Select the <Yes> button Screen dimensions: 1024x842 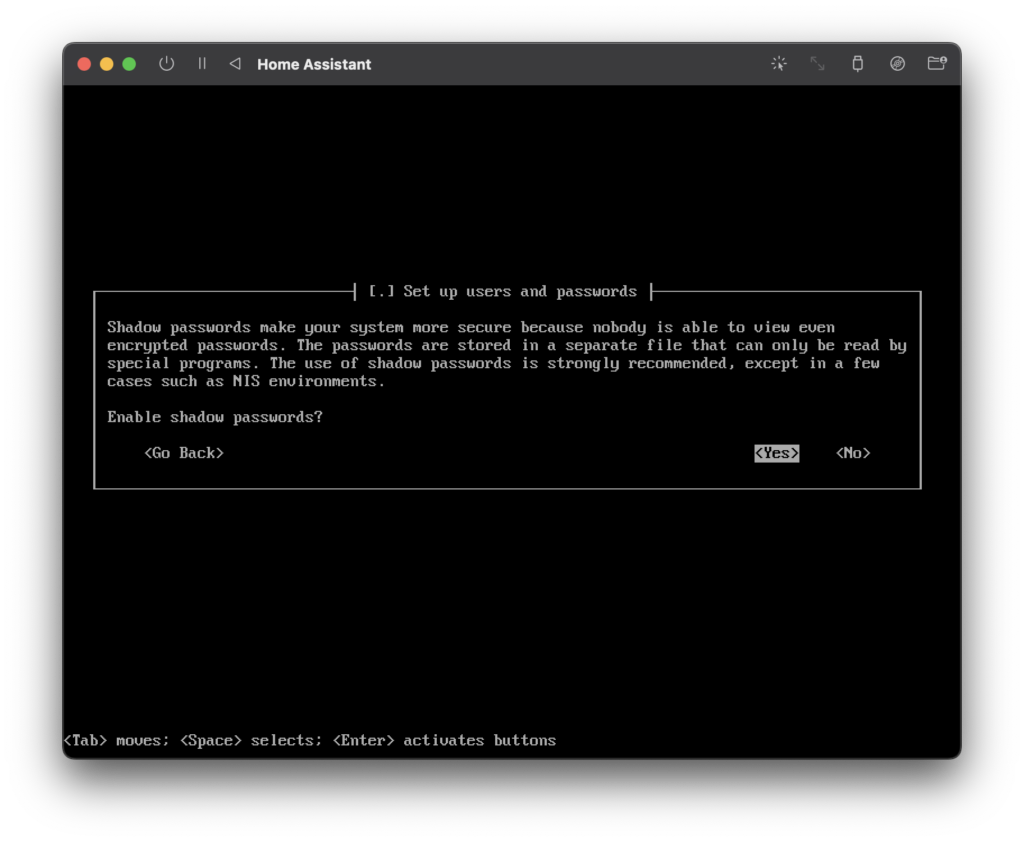pyautogui.click(x=776, y=453)
